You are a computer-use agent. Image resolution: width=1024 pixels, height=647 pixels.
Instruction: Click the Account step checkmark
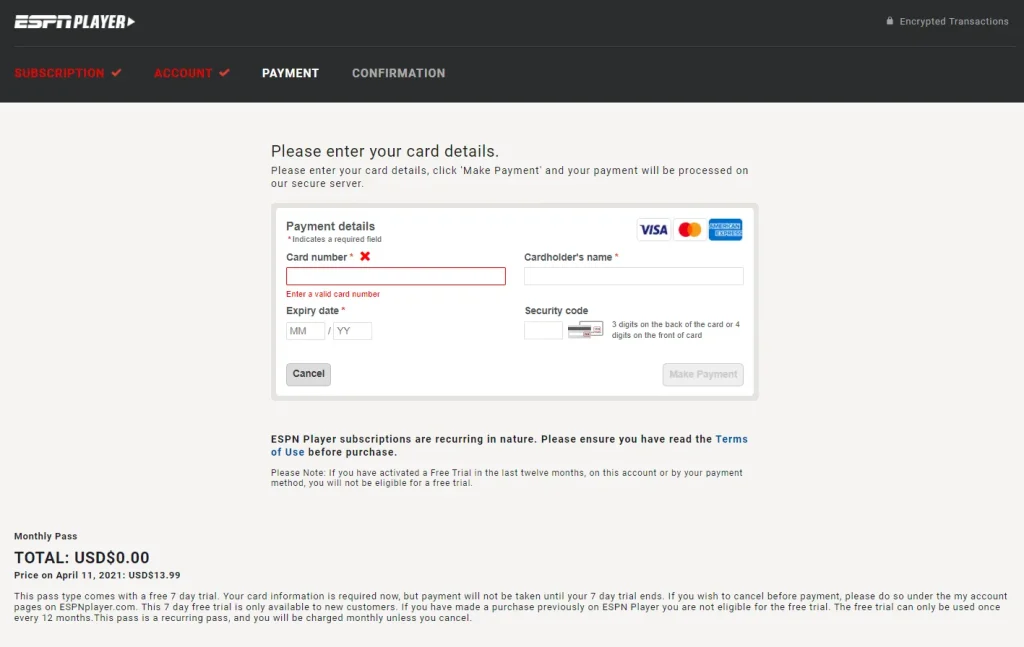point(224,72)
